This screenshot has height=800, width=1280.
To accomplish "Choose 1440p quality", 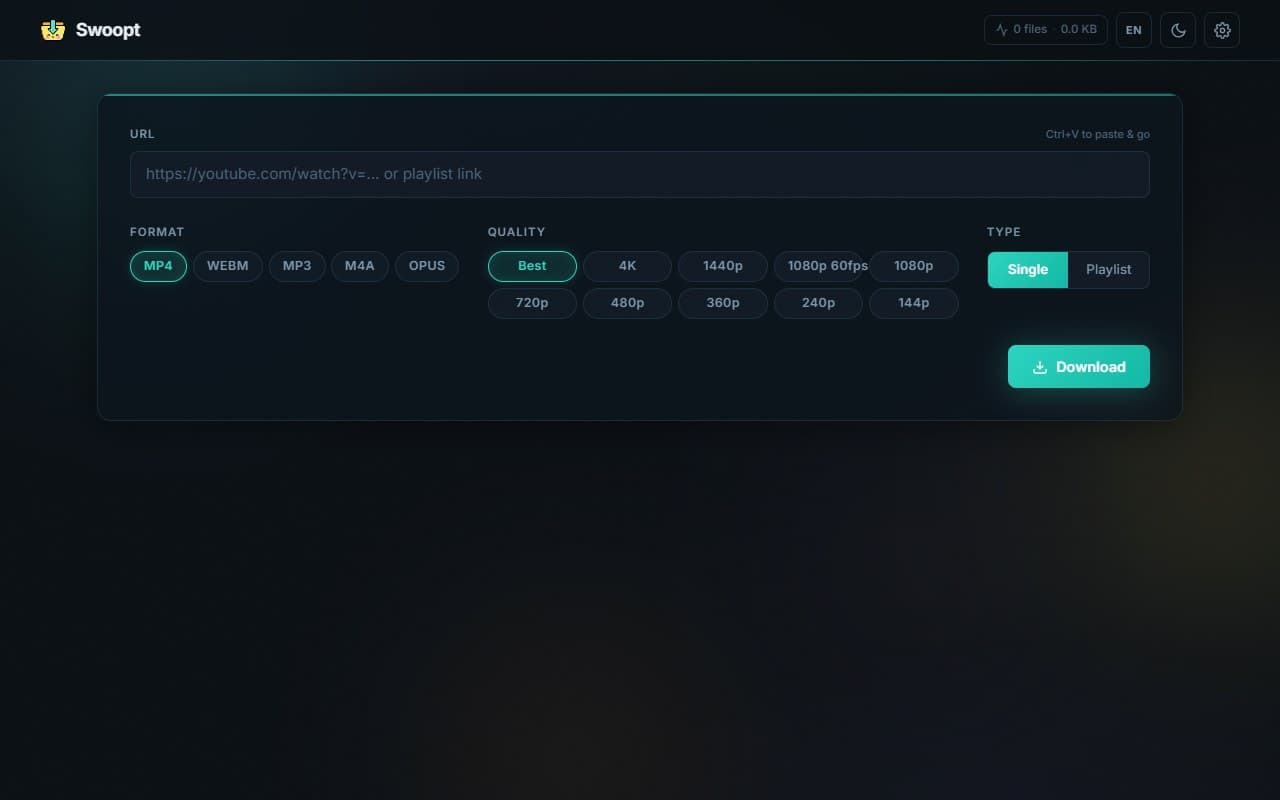I will (723, 266).
